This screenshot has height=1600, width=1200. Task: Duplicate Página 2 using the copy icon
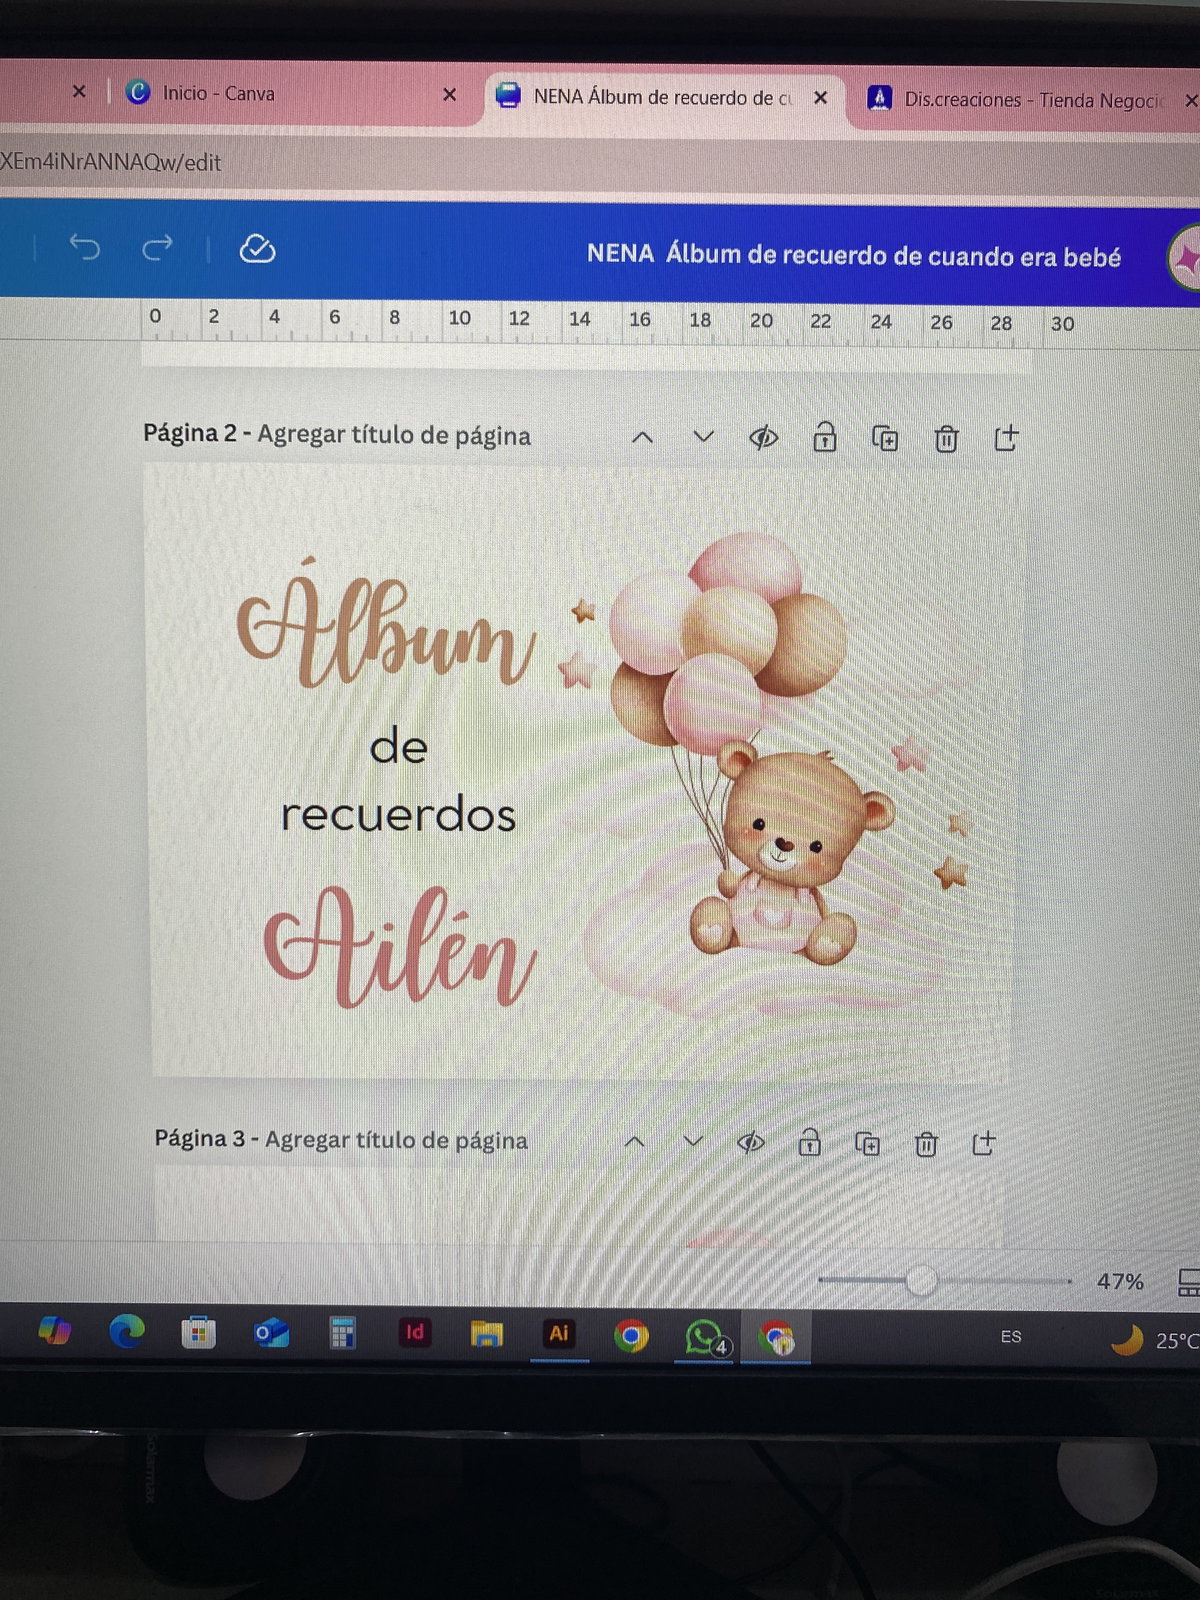click(885, 438)
